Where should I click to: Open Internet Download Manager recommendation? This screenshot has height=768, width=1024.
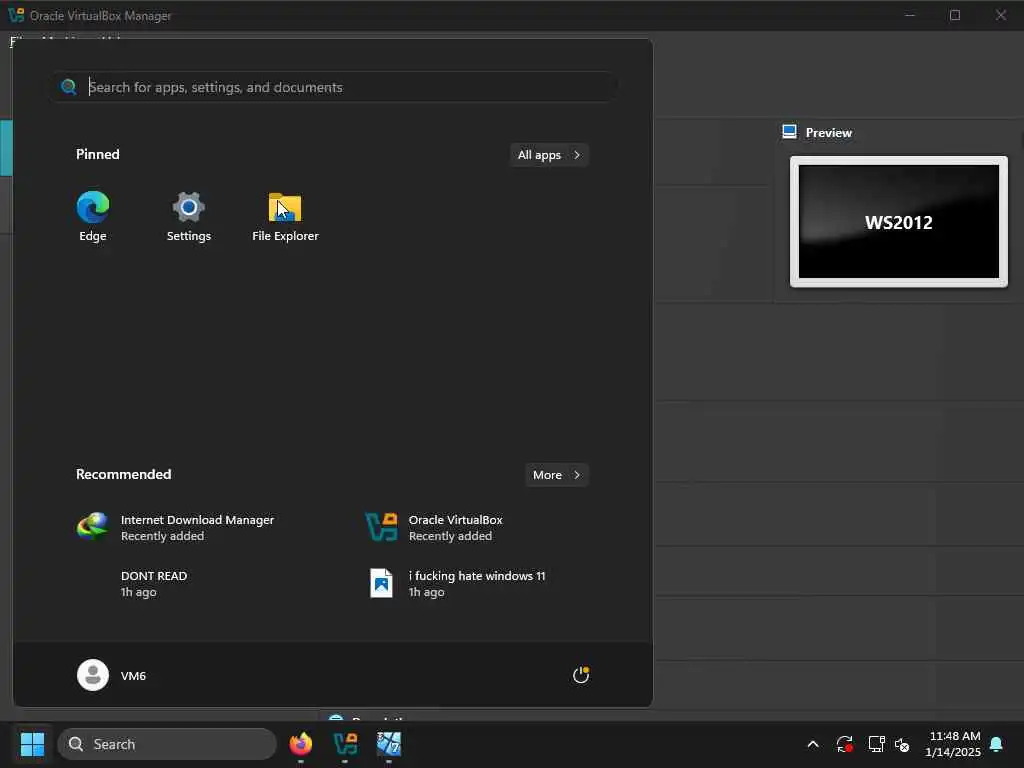[175, 528]
